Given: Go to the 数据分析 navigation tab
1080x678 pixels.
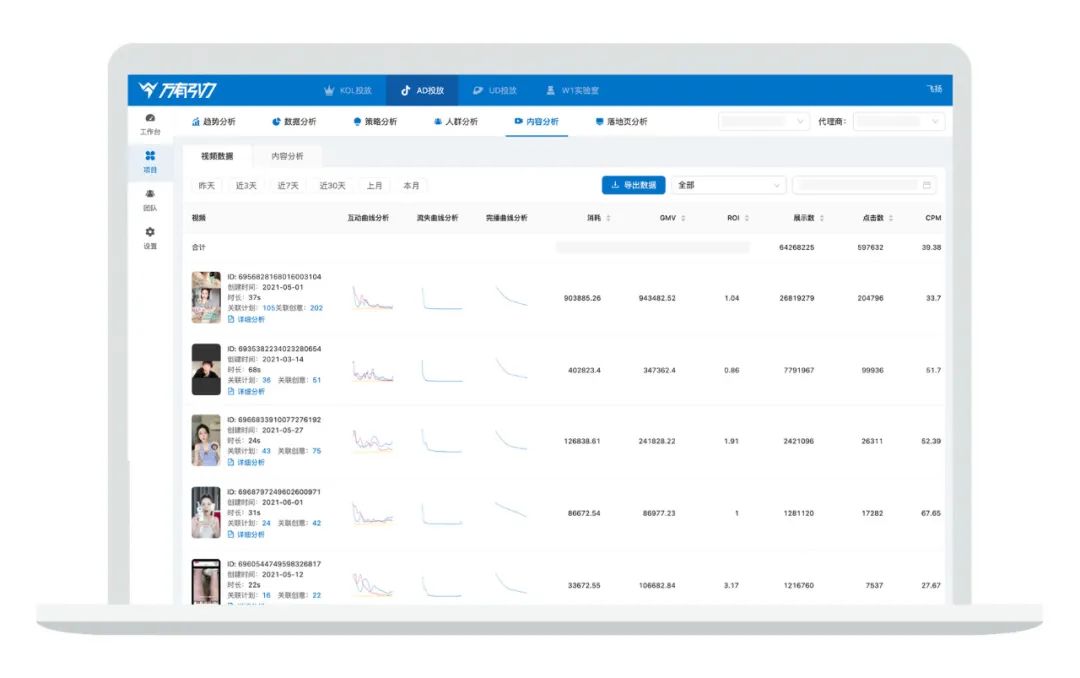Looking at the screenshot, I should coord(294,122).
